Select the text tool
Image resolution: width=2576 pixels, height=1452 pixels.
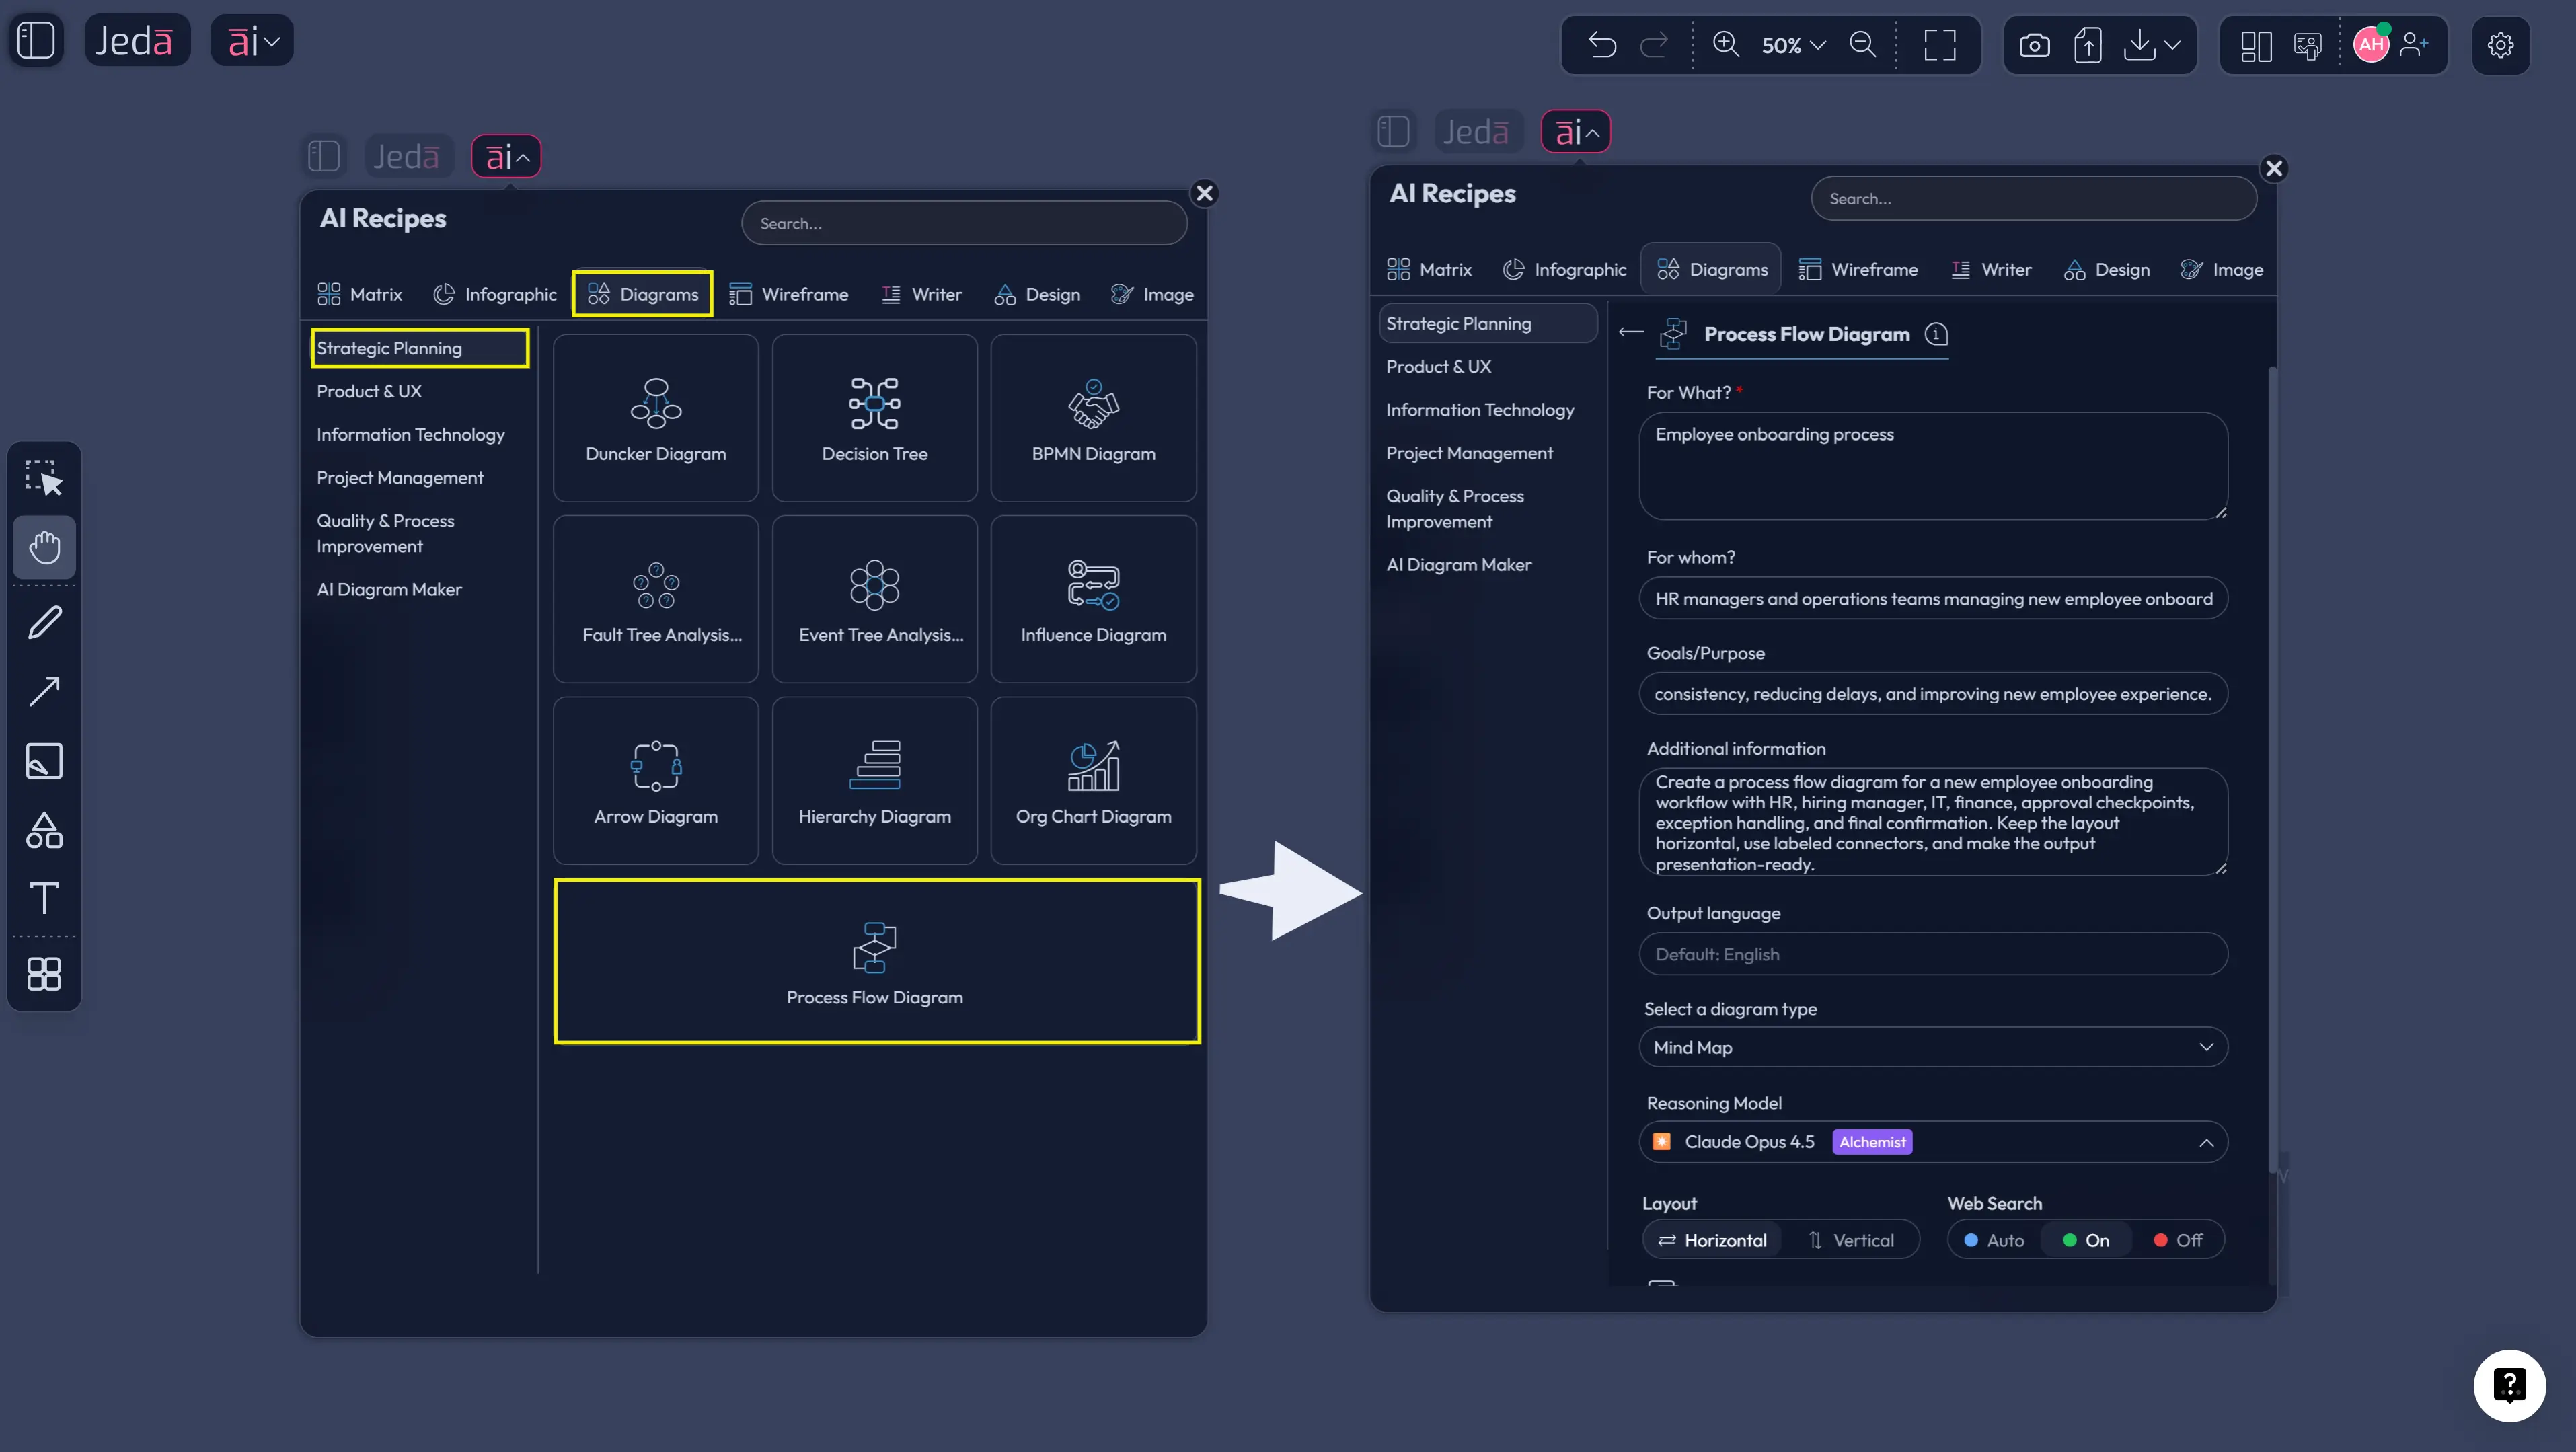pyautogui.click(x=44, y=898)
